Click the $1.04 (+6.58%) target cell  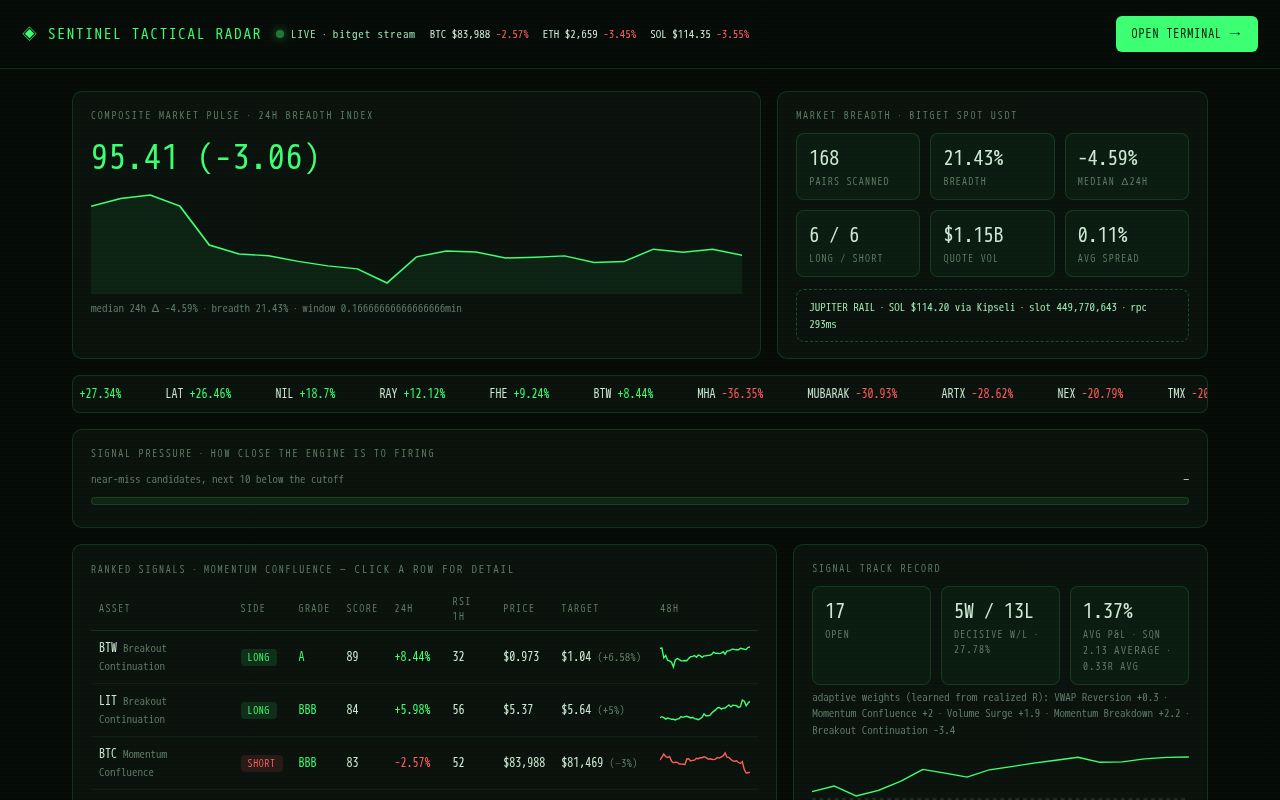(x=601, y=657)
